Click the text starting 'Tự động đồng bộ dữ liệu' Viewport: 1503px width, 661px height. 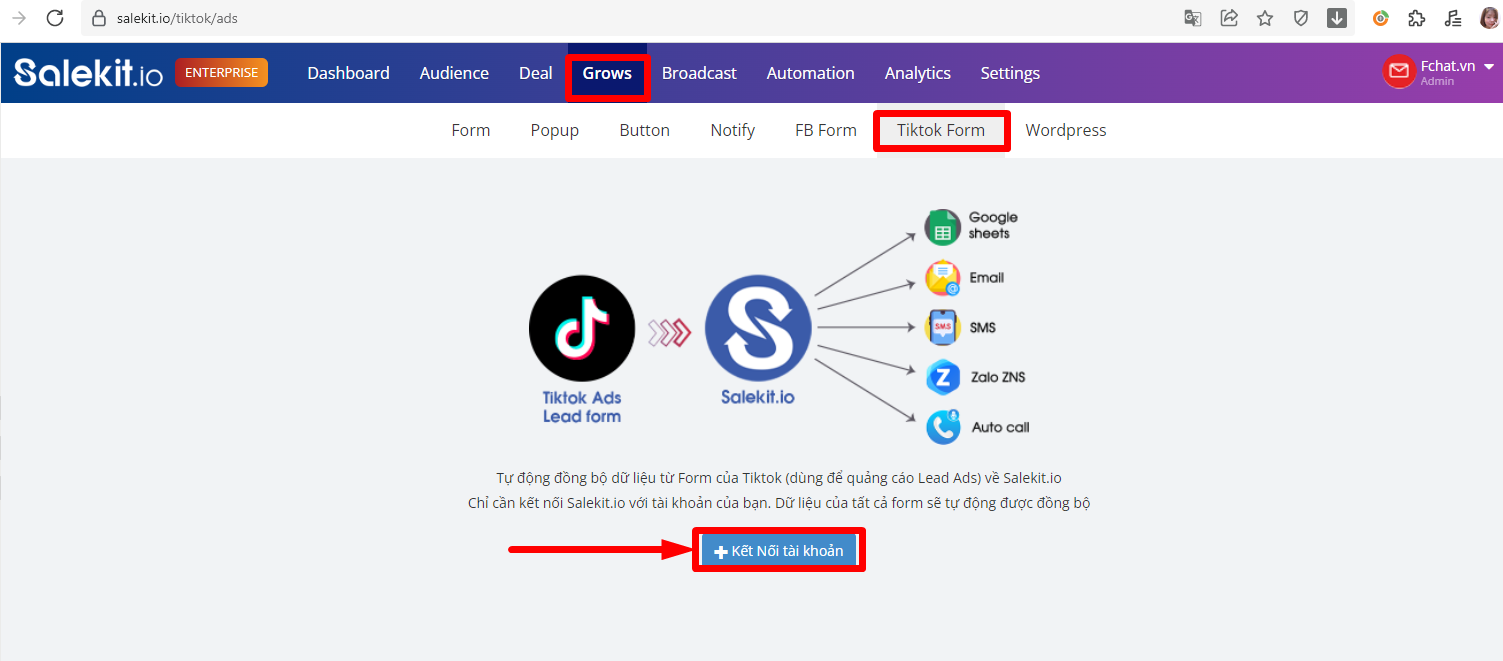[779, 478]
